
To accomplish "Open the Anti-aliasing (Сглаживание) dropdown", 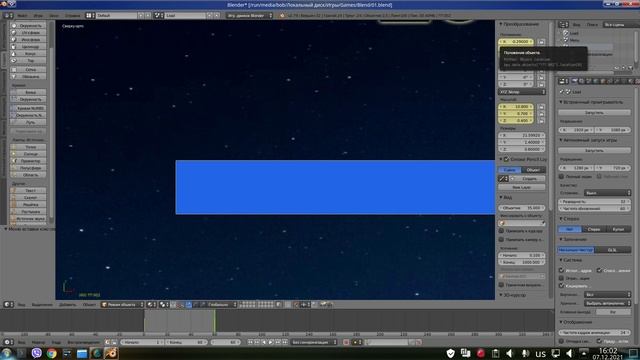I will (607, 193).
